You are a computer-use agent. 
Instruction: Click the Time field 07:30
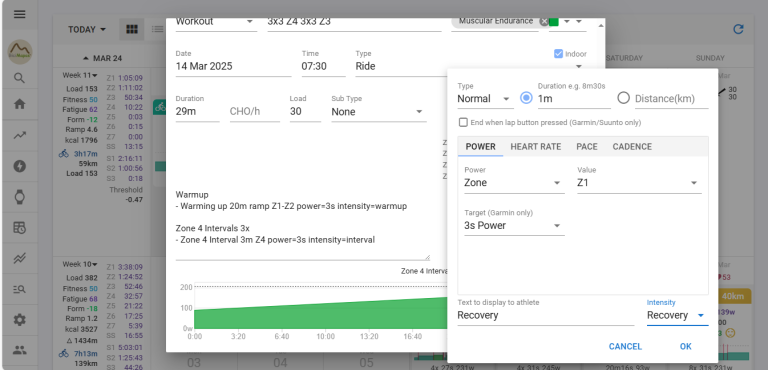(323, 66)
